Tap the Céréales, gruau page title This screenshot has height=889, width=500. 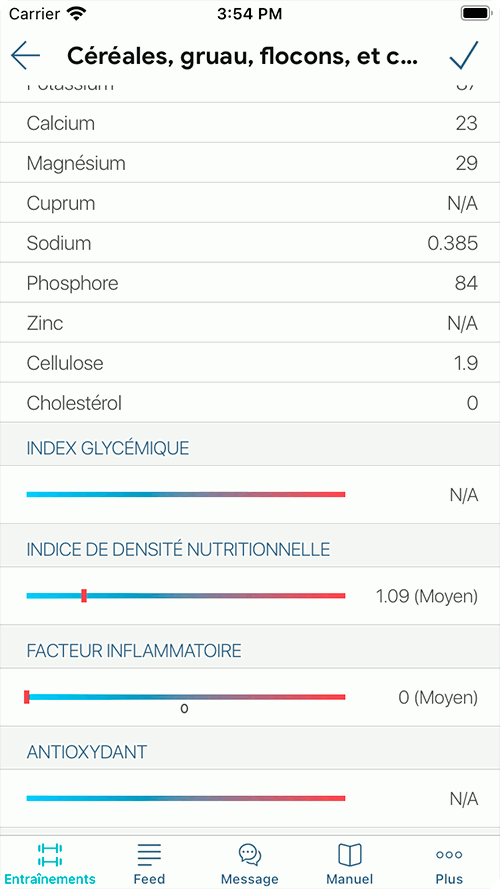click(x=243, y=56)
